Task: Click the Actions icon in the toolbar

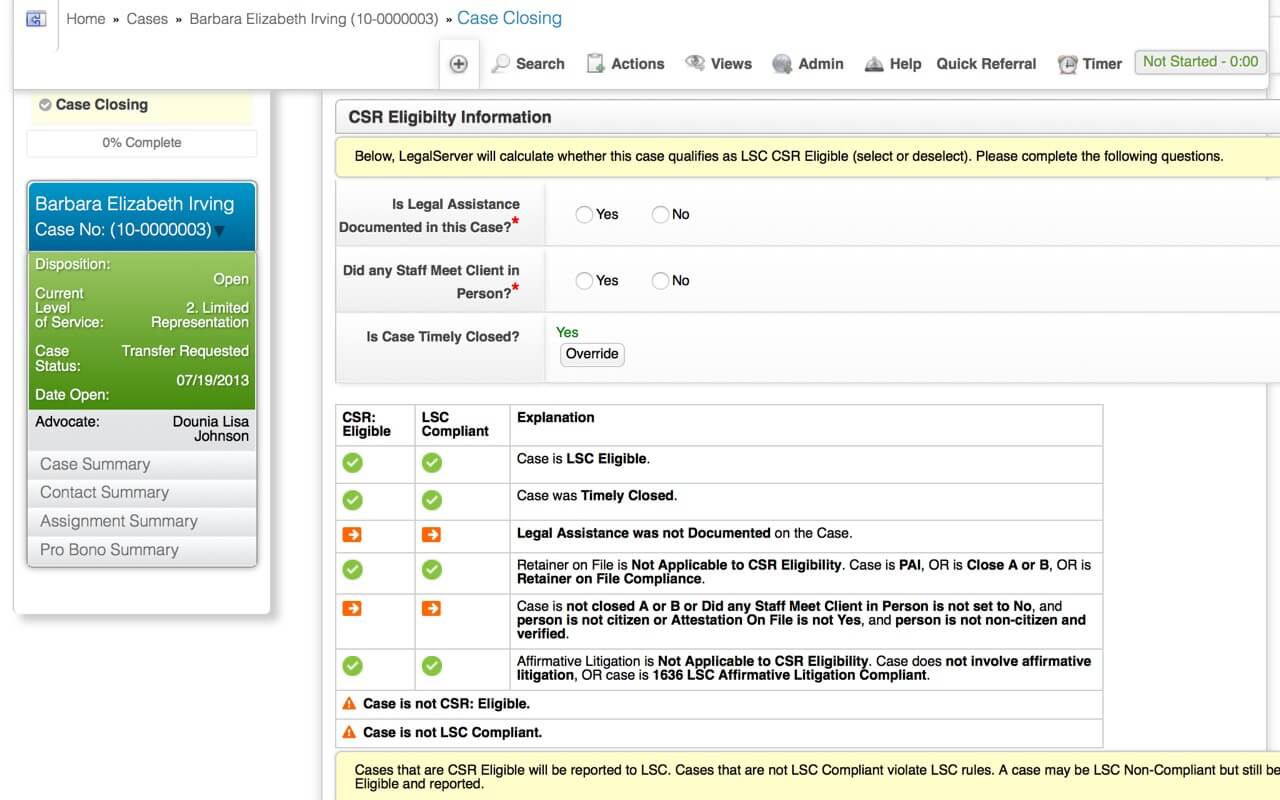Action: click(x=594, y=63)
